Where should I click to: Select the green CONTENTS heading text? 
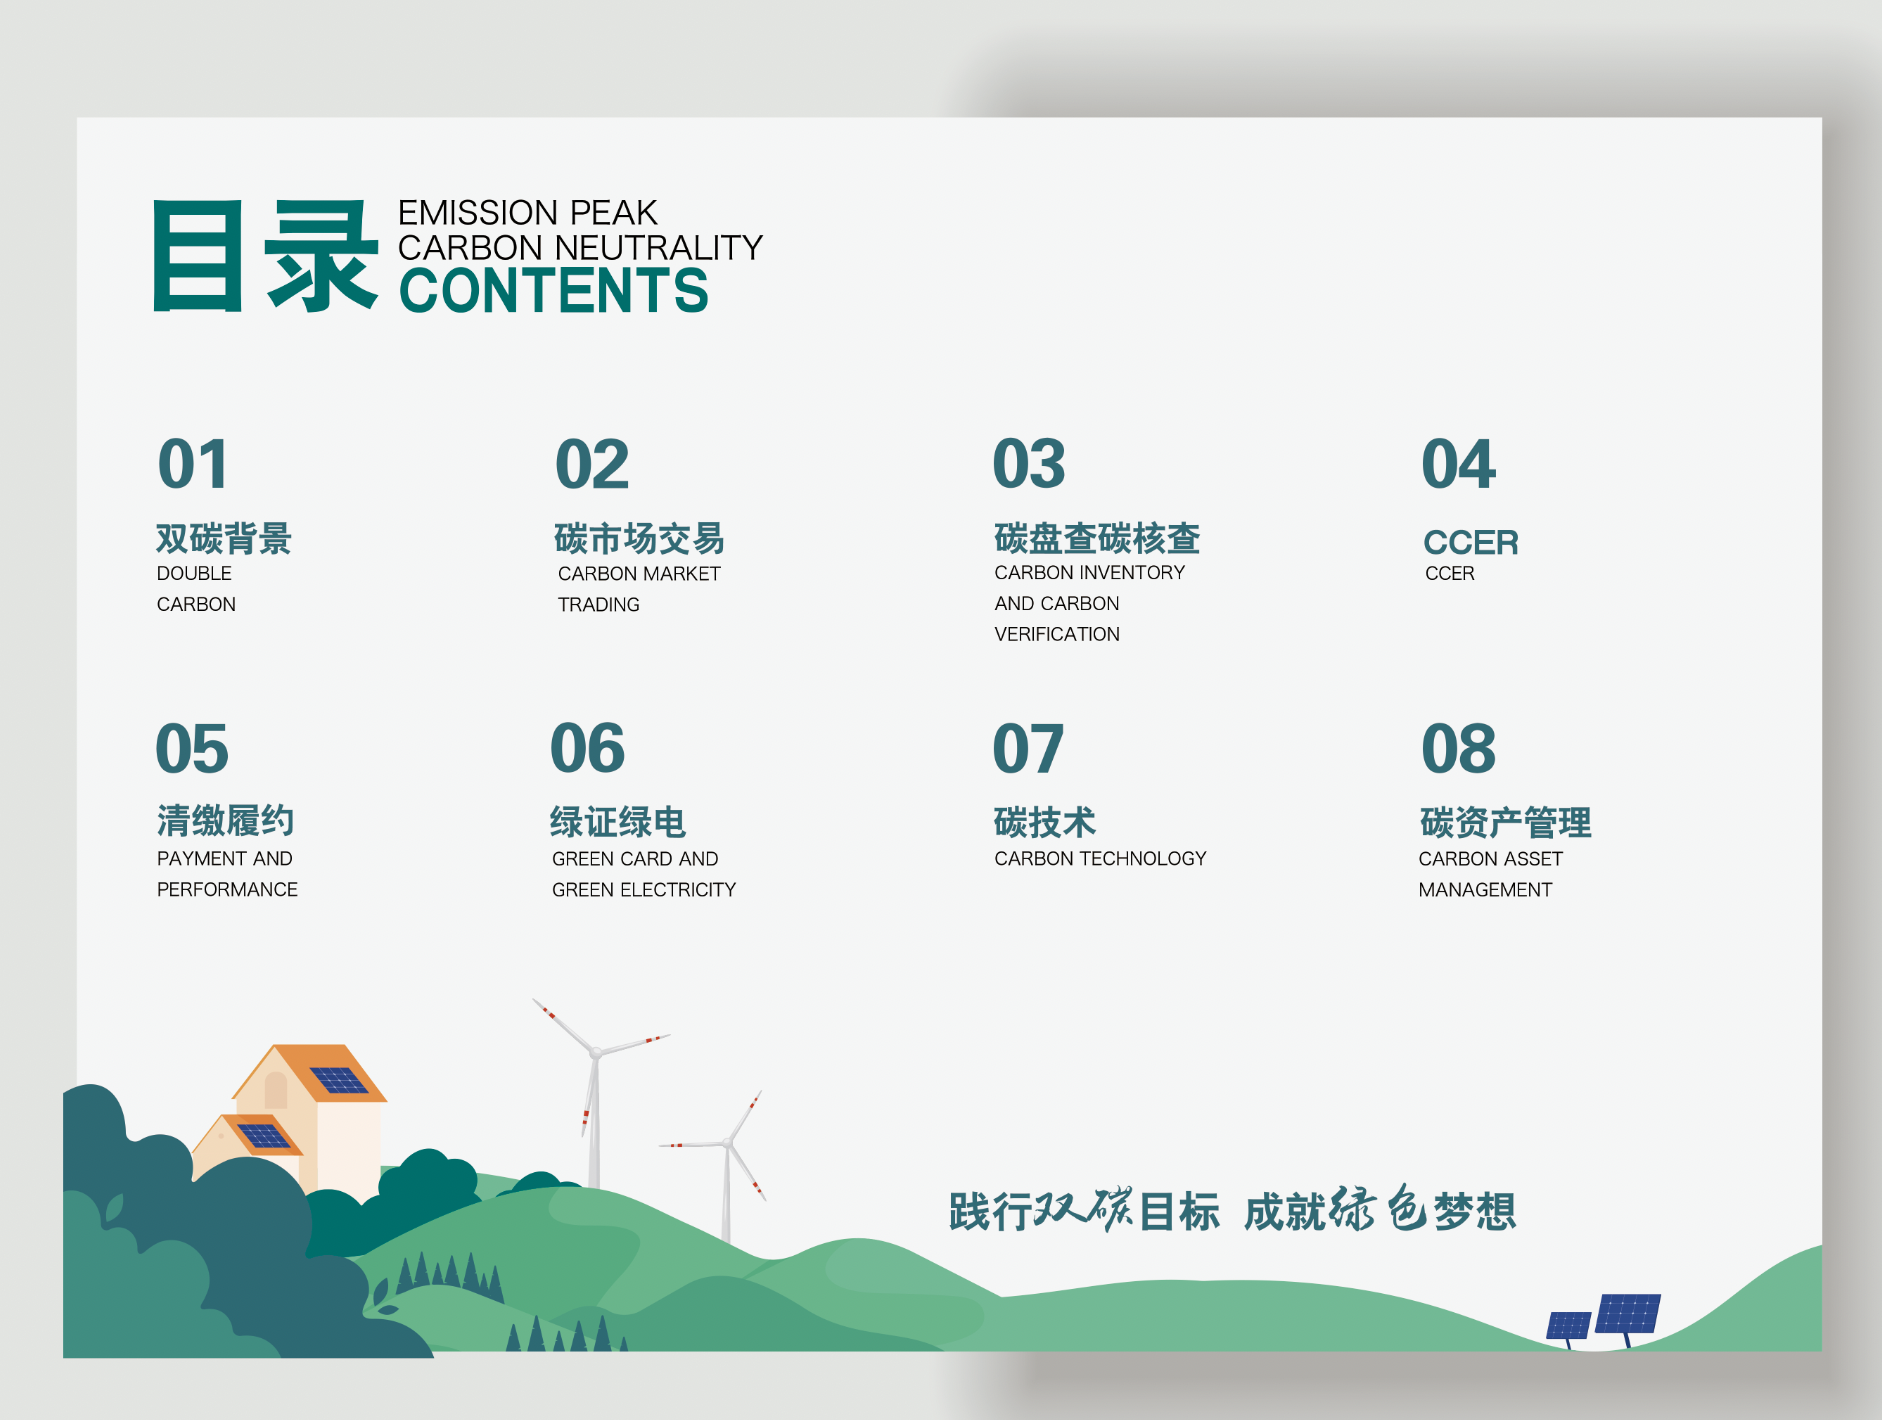pyautogui.click(x=553, y=291)
